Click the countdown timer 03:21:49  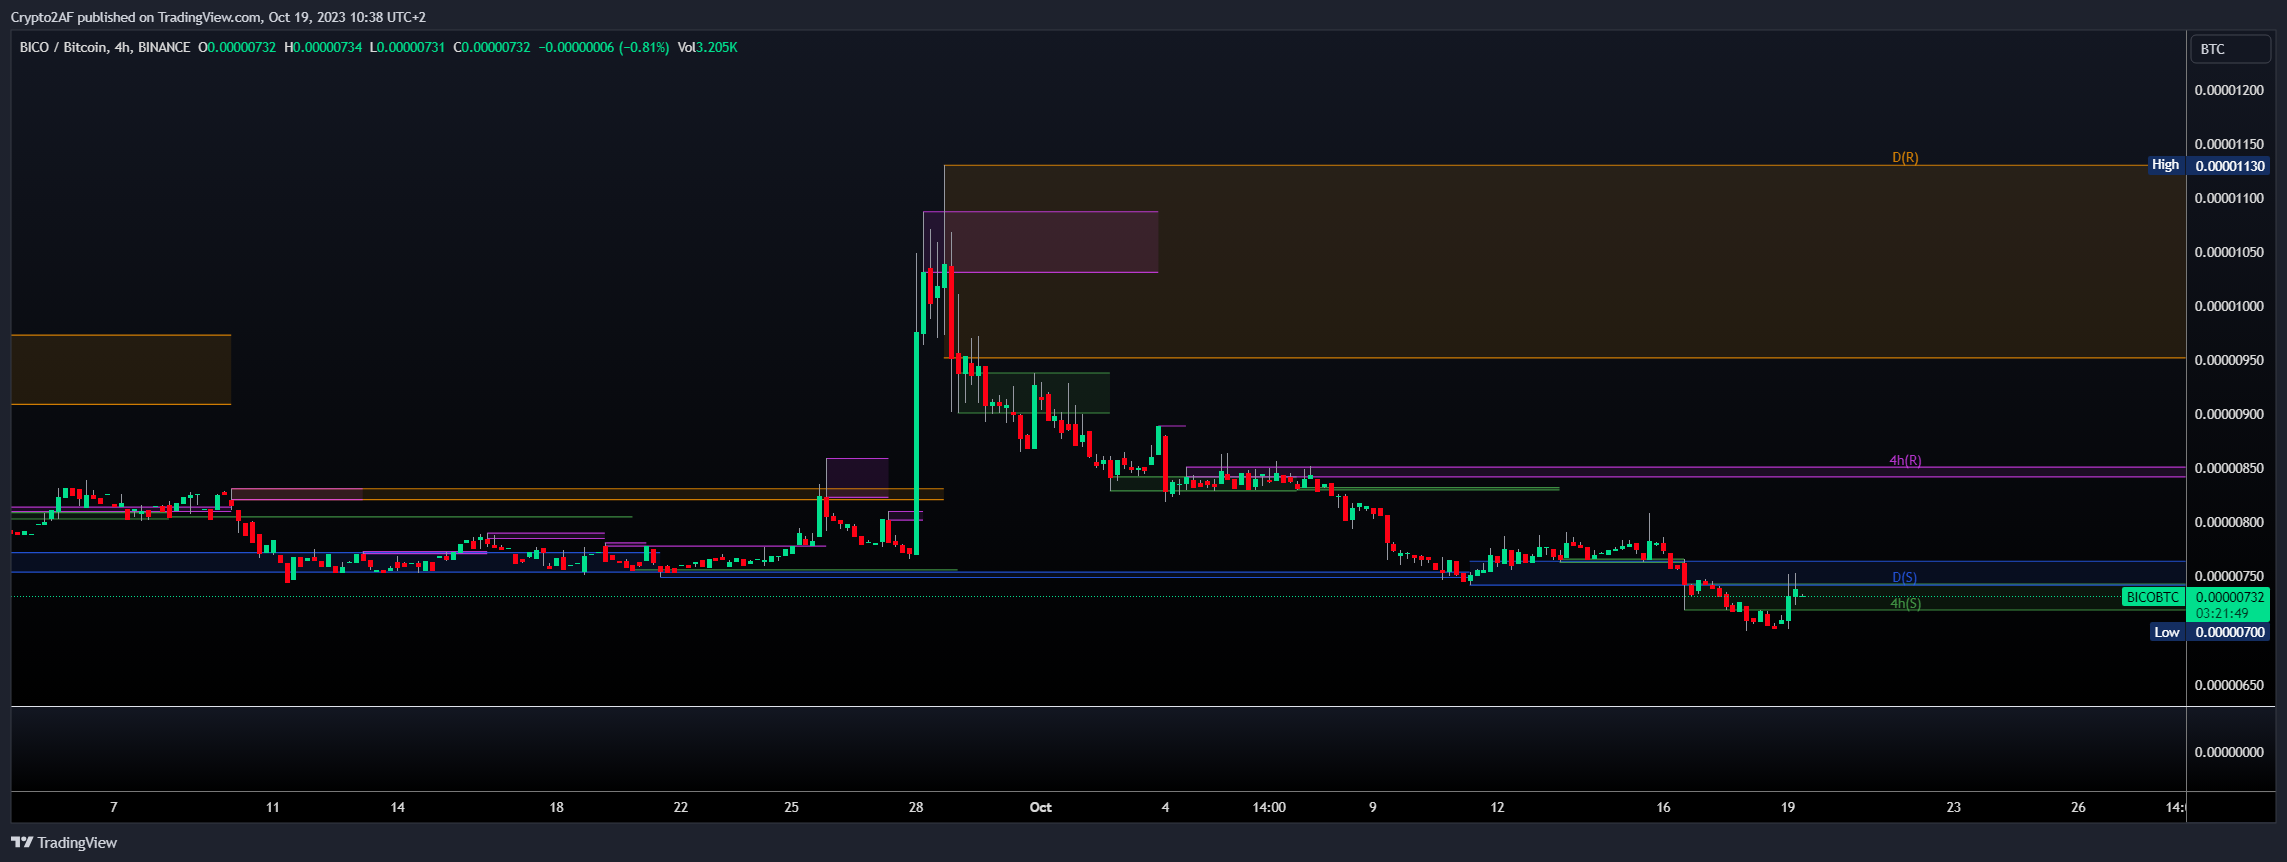[x=2222, y=613]
